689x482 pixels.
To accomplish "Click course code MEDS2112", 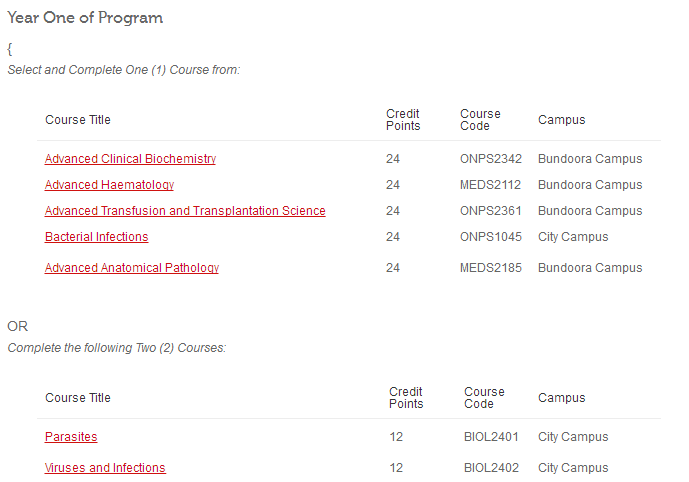I will pyautogui.click(x=490, y=185).
